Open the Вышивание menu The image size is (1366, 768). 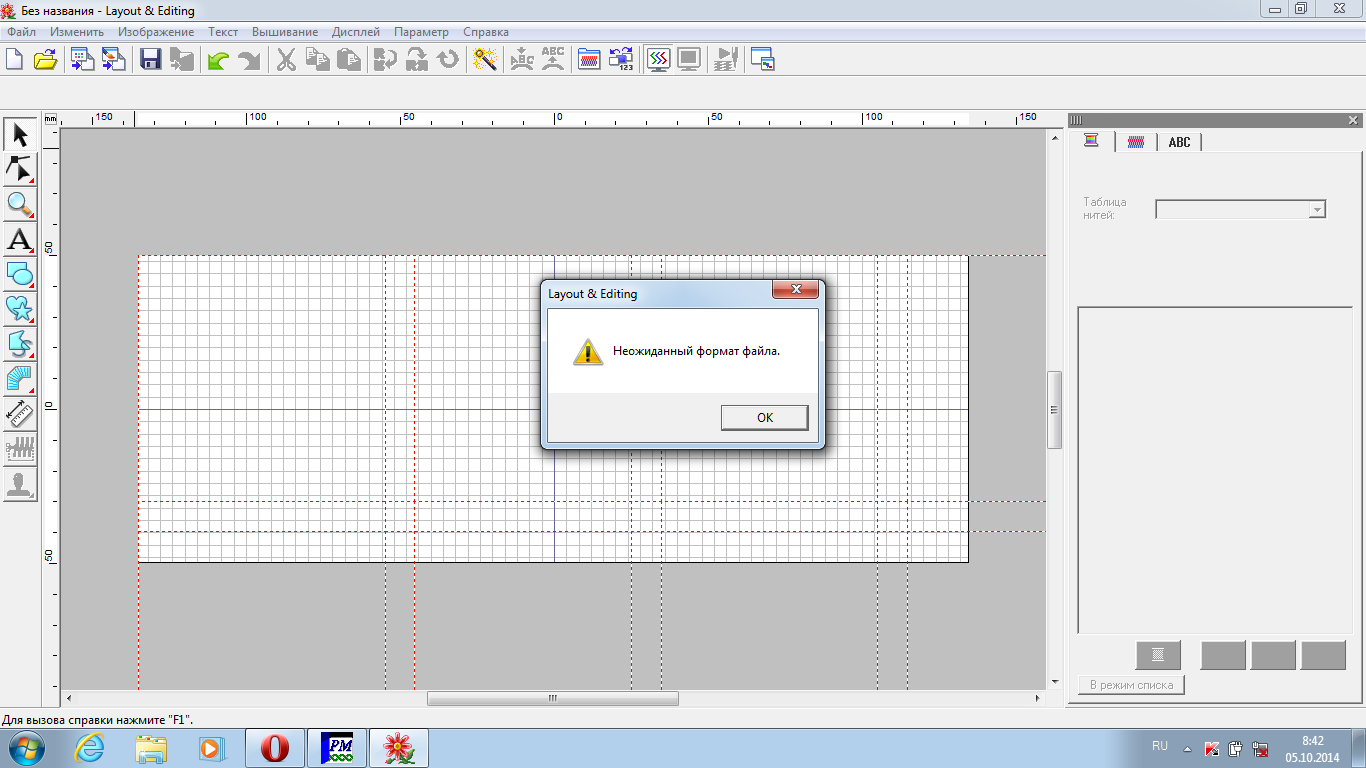point(285,32)
